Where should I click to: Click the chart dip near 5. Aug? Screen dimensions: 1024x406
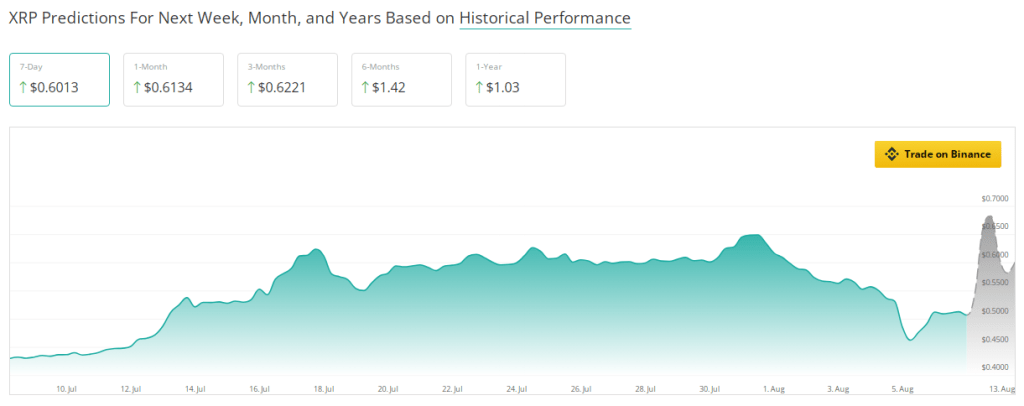[x=910, y=339]
